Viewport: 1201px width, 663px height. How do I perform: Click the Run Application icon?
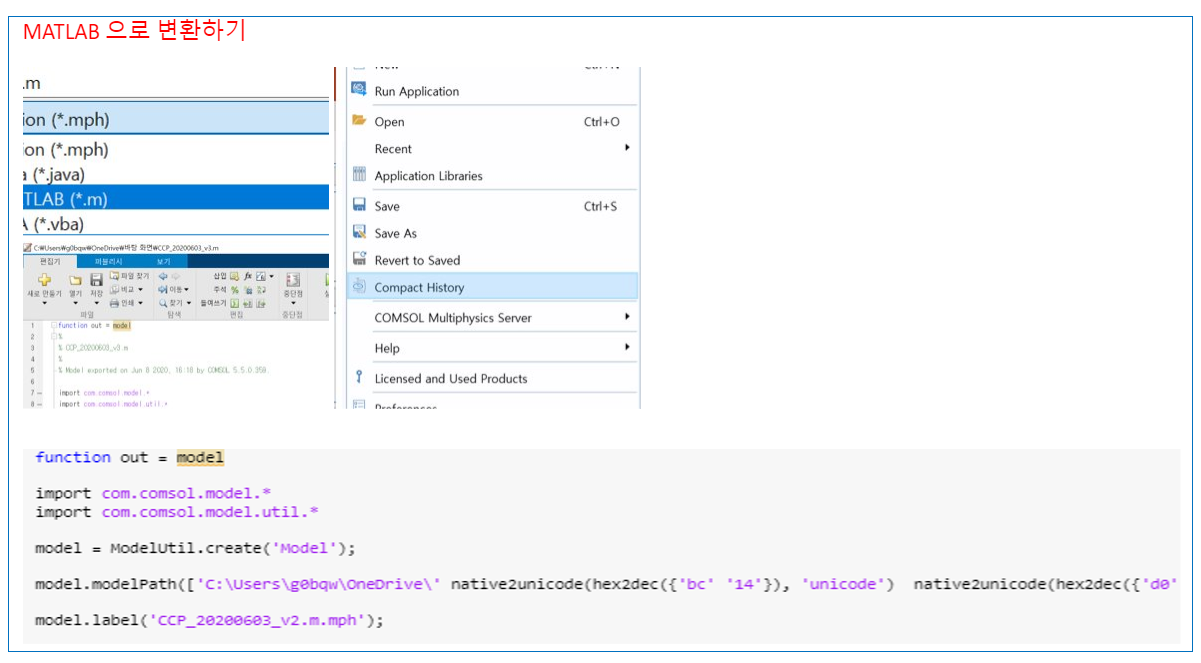point(359,90)
